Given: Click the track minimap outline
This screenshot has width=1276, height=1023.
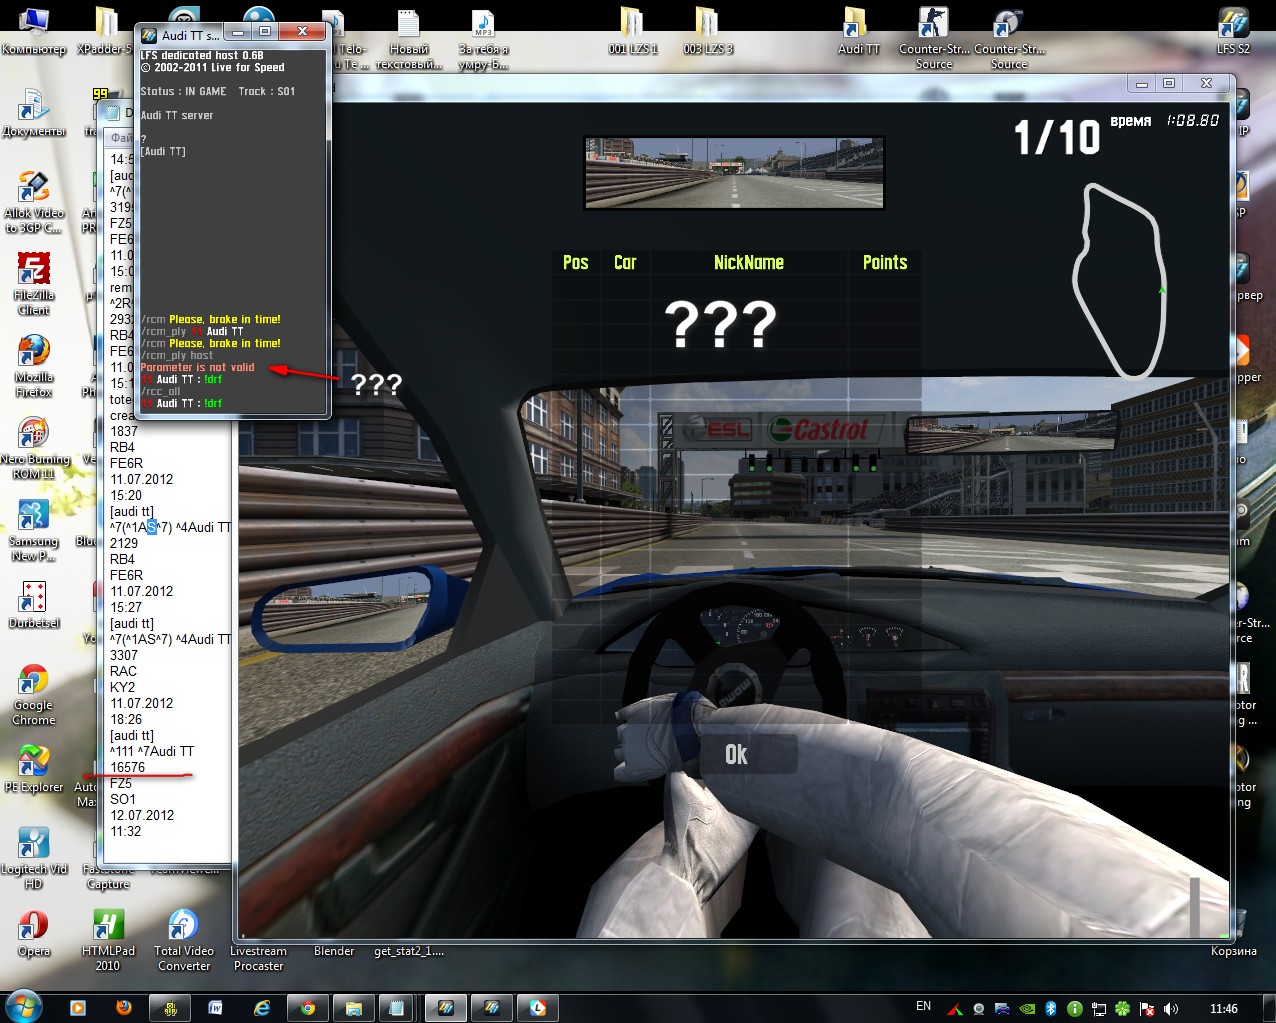Looking at the screenshot, I should 1119,281.
